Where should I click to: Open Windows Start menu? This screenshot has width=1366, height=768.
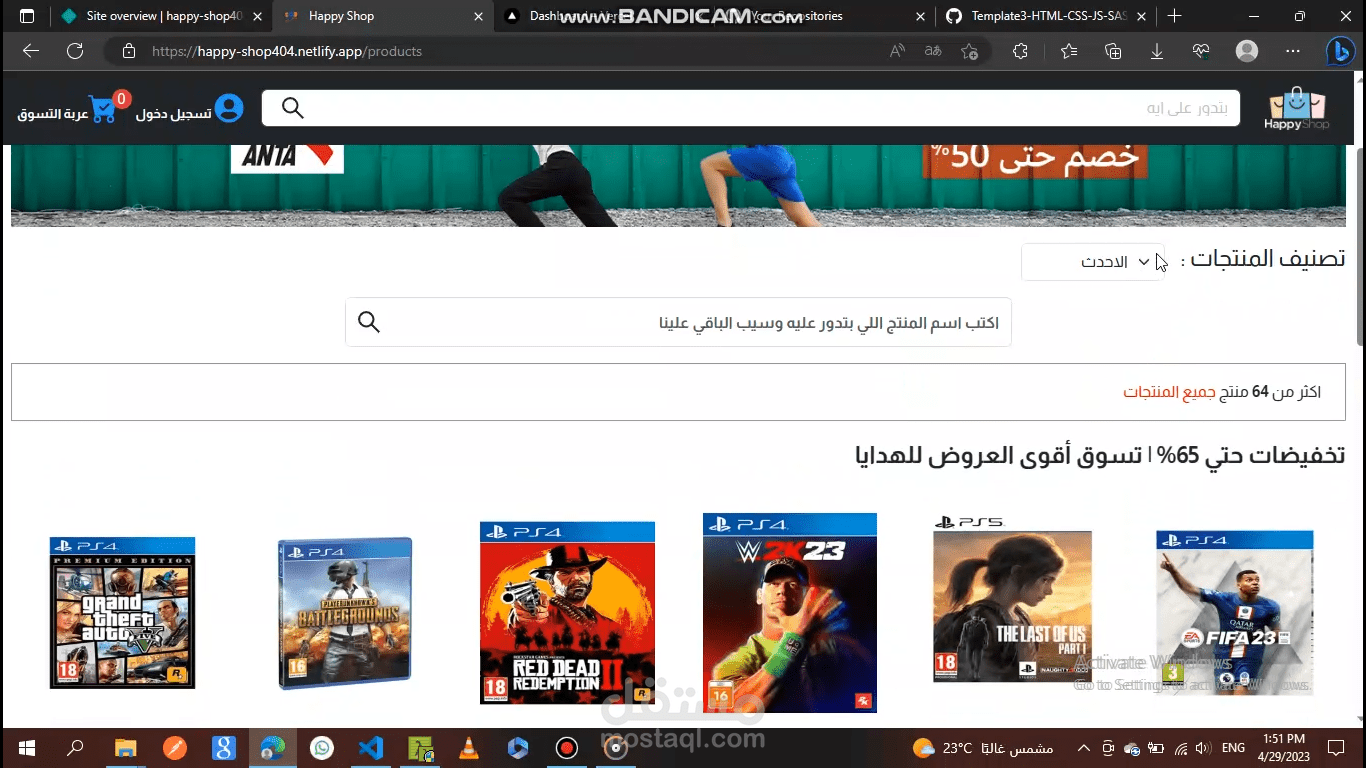[x=27, y=748]
